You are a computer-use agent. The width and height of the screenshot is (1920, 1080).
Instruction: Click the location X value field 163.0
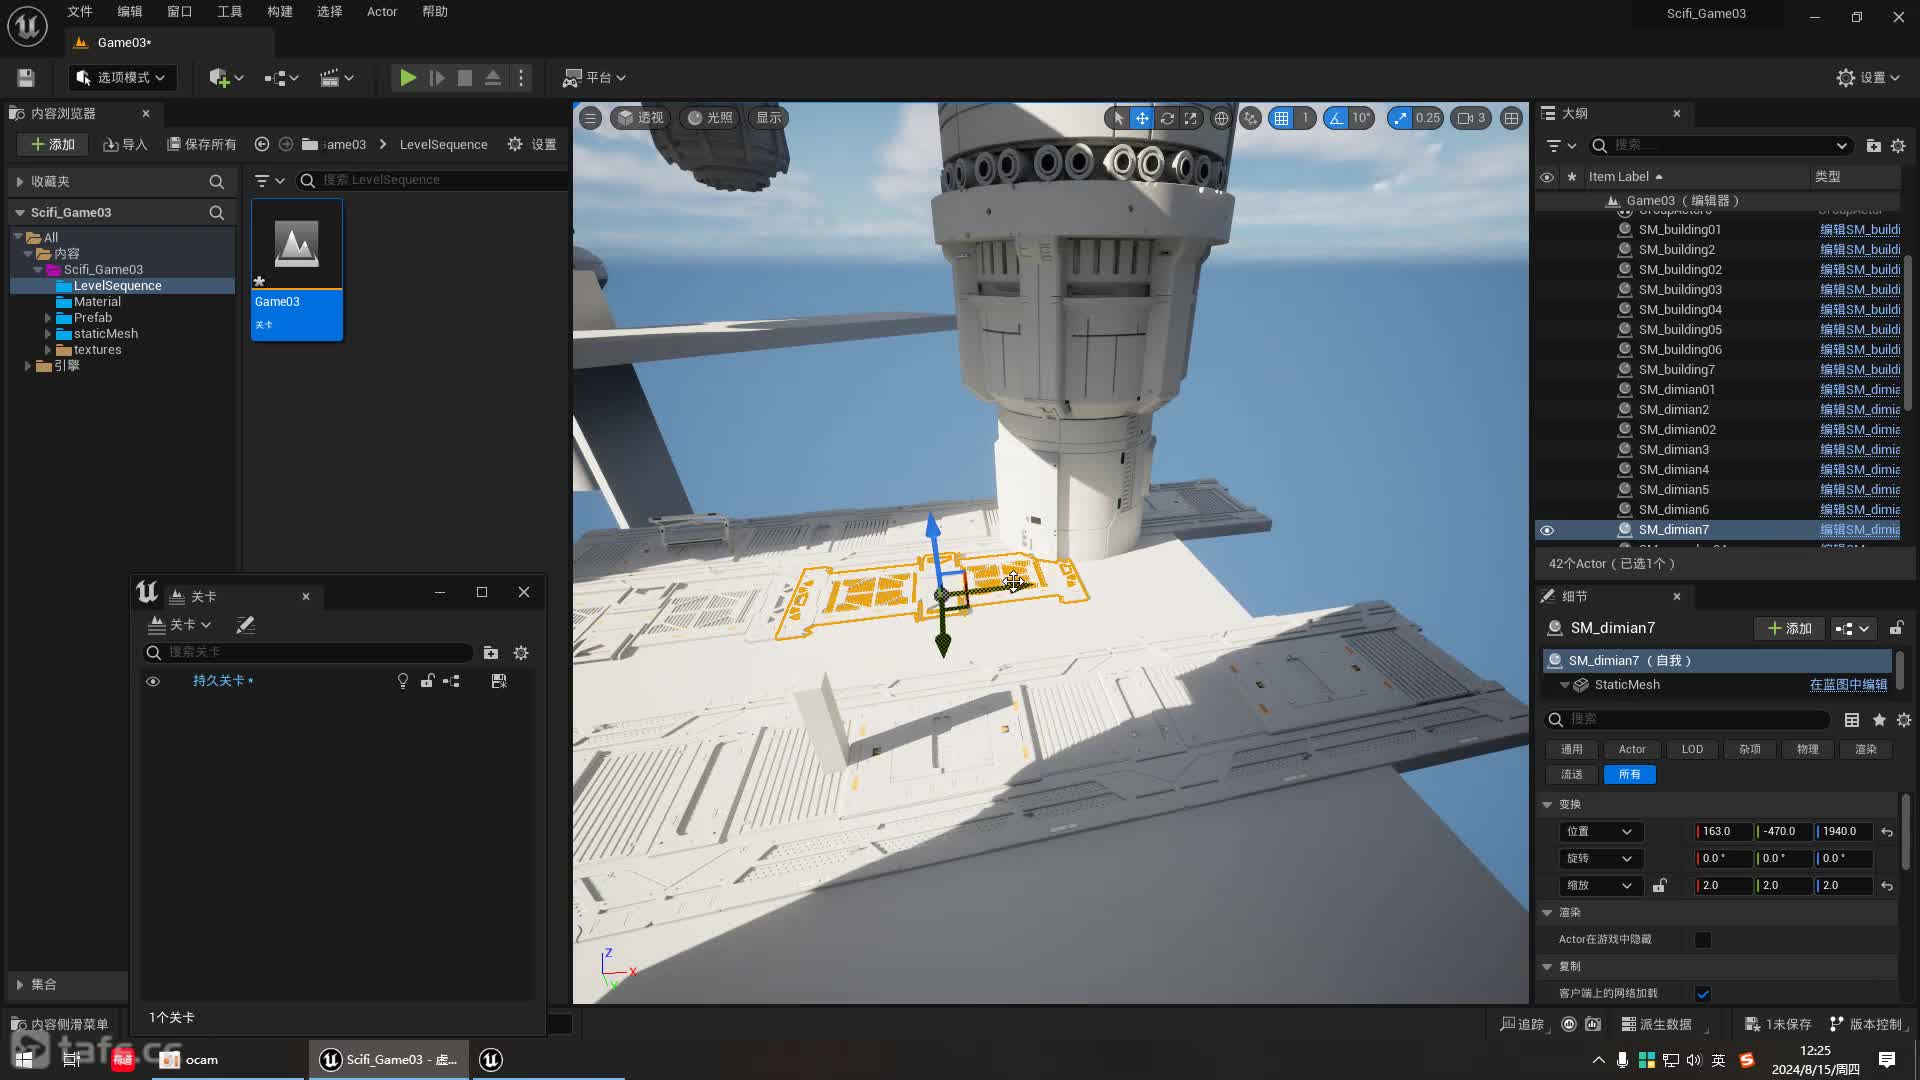pos(1723,832)
